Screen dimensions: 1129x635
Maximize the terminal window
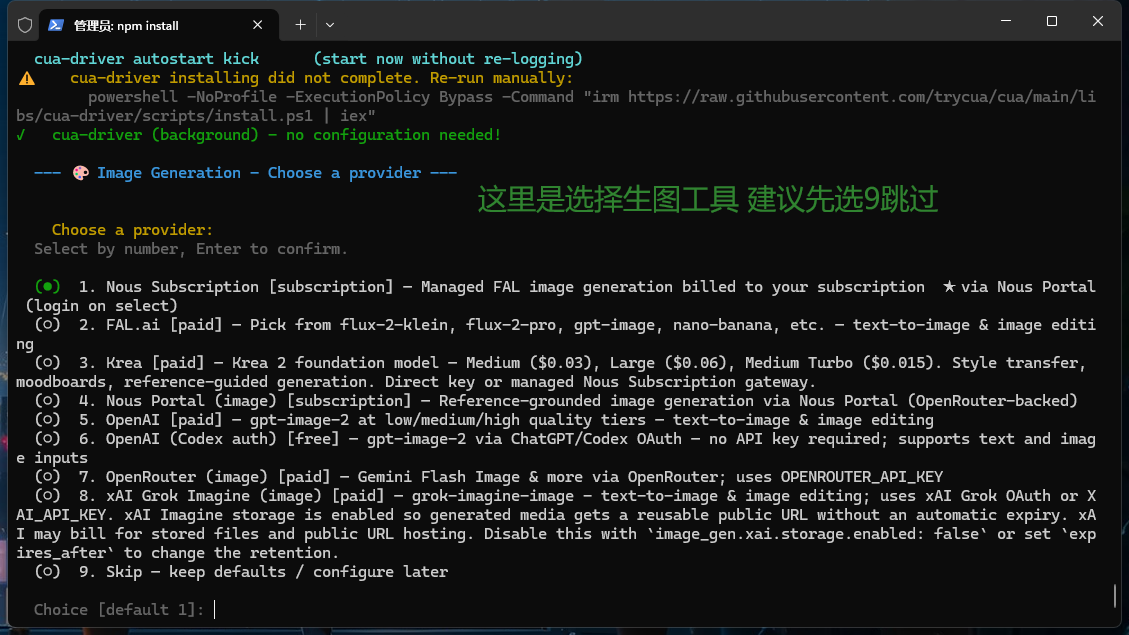coord(1052,22)
